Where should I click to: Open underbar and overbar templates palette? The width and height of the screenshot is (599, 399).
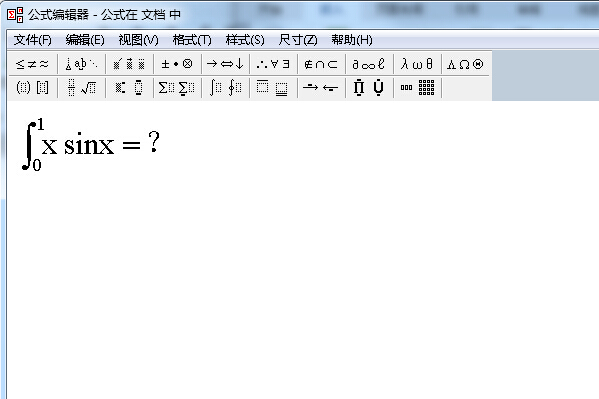pos(274,88)
